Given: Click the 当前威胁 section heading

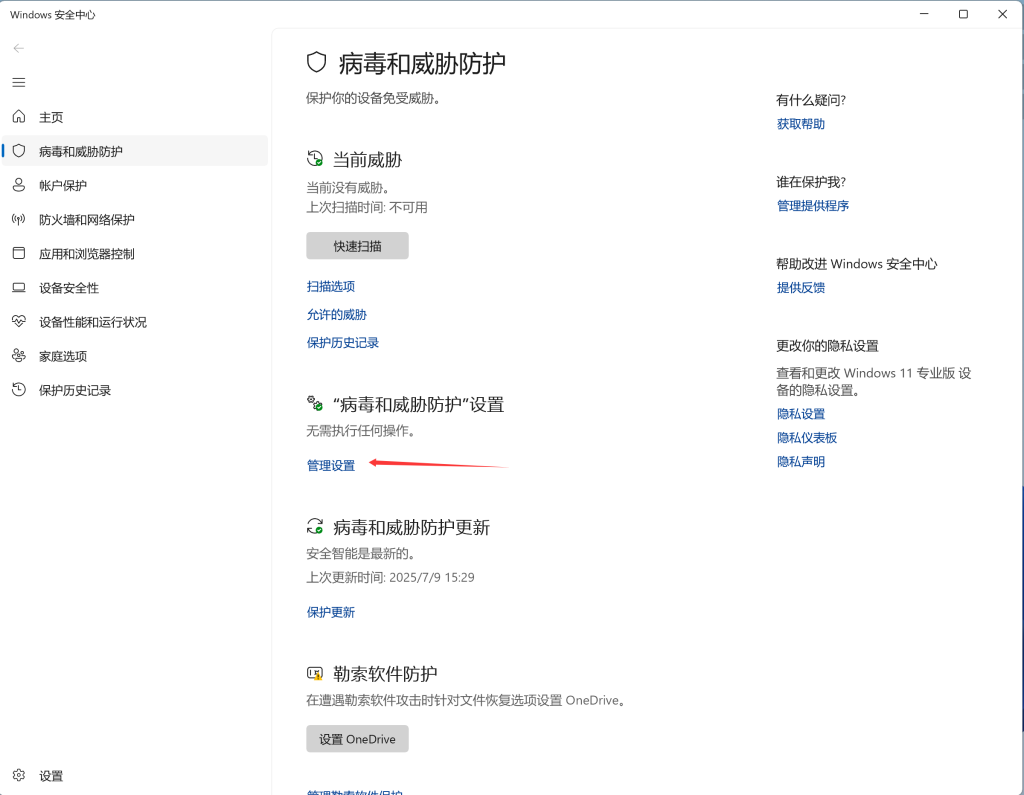Looking at the screenshot, I should pyautogui.click(x=368, y=159).
